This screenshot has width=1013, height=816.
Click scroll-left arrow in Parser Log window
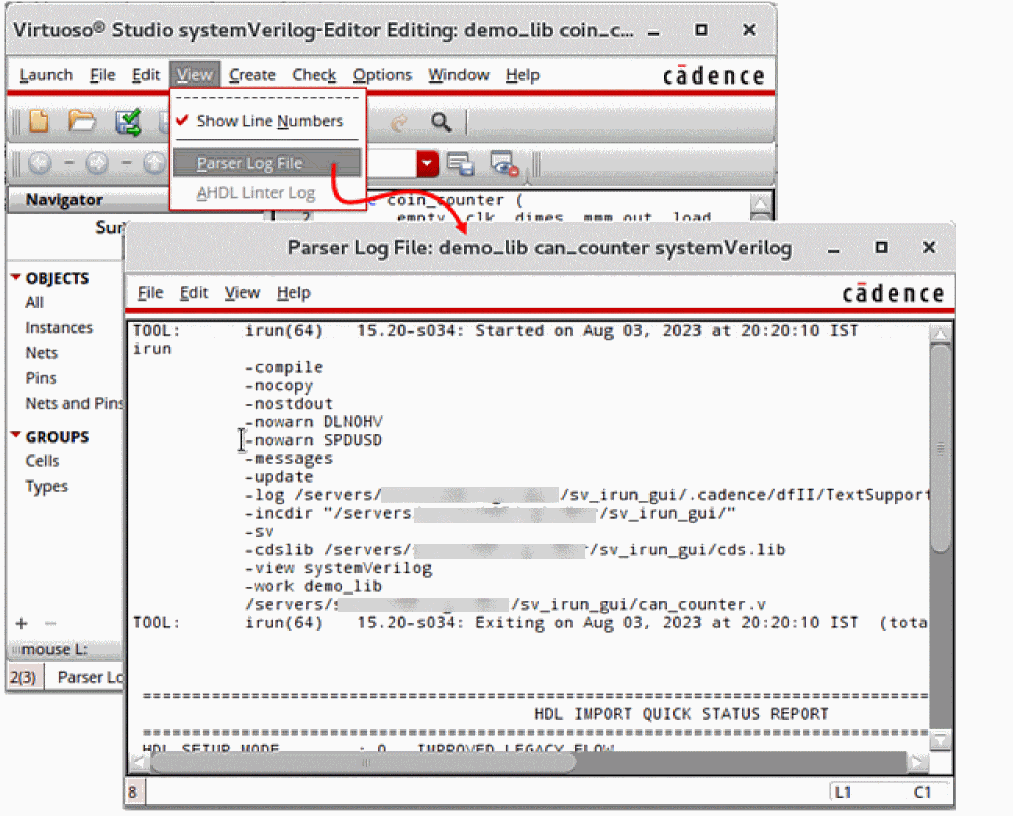[138, 762]
